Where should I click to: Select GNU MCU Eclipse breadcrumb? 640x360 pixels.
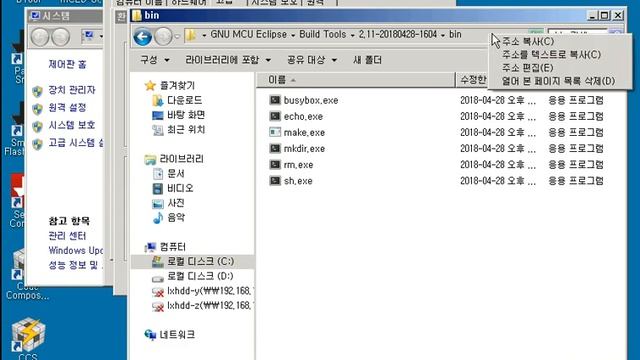pos(248,35)
